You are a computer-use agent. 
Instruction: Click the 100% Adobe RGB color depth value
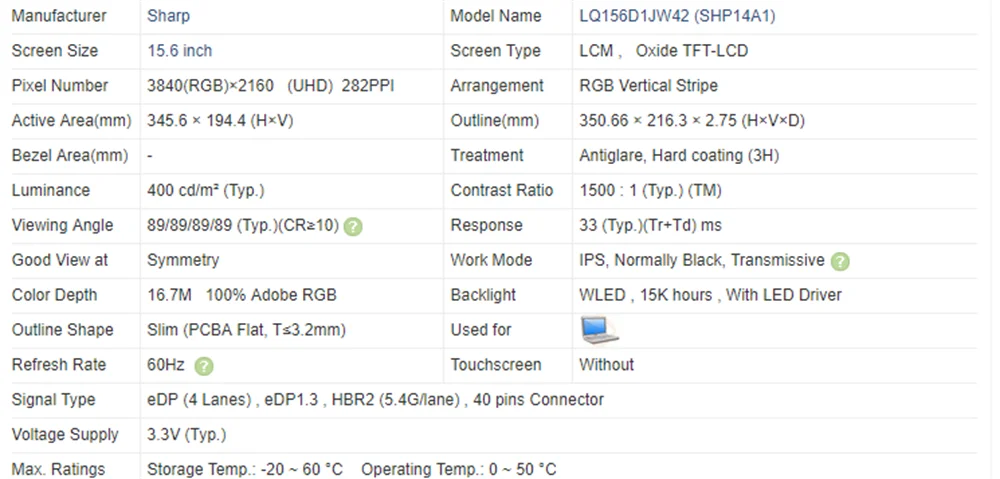(271, 295)
